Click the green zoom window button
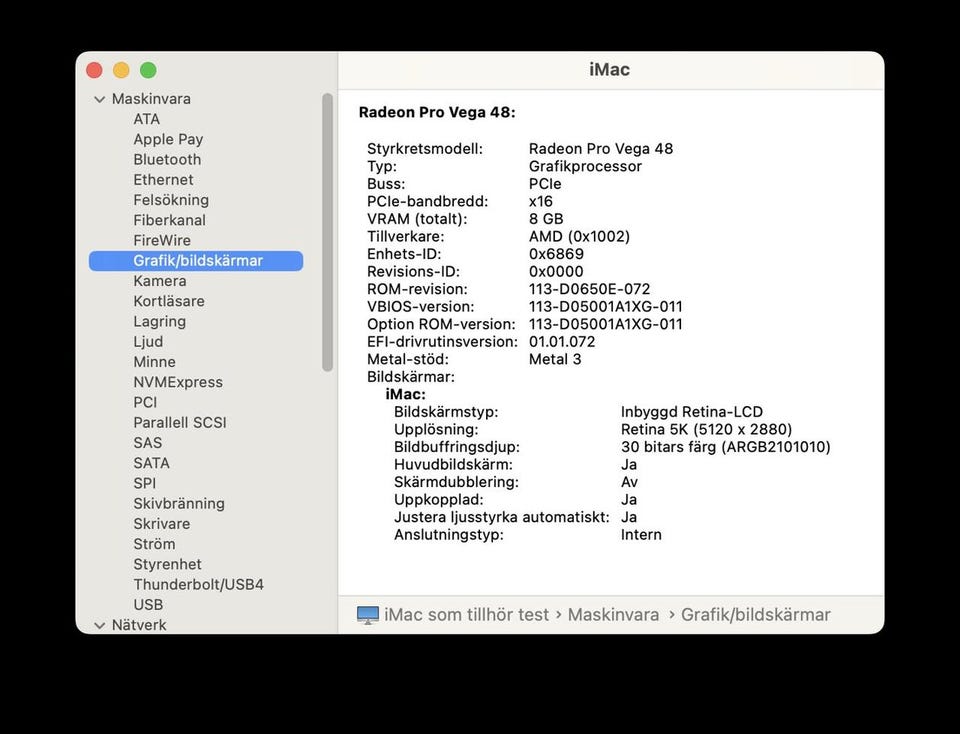 pyautogui.click(x=148, y=70)
